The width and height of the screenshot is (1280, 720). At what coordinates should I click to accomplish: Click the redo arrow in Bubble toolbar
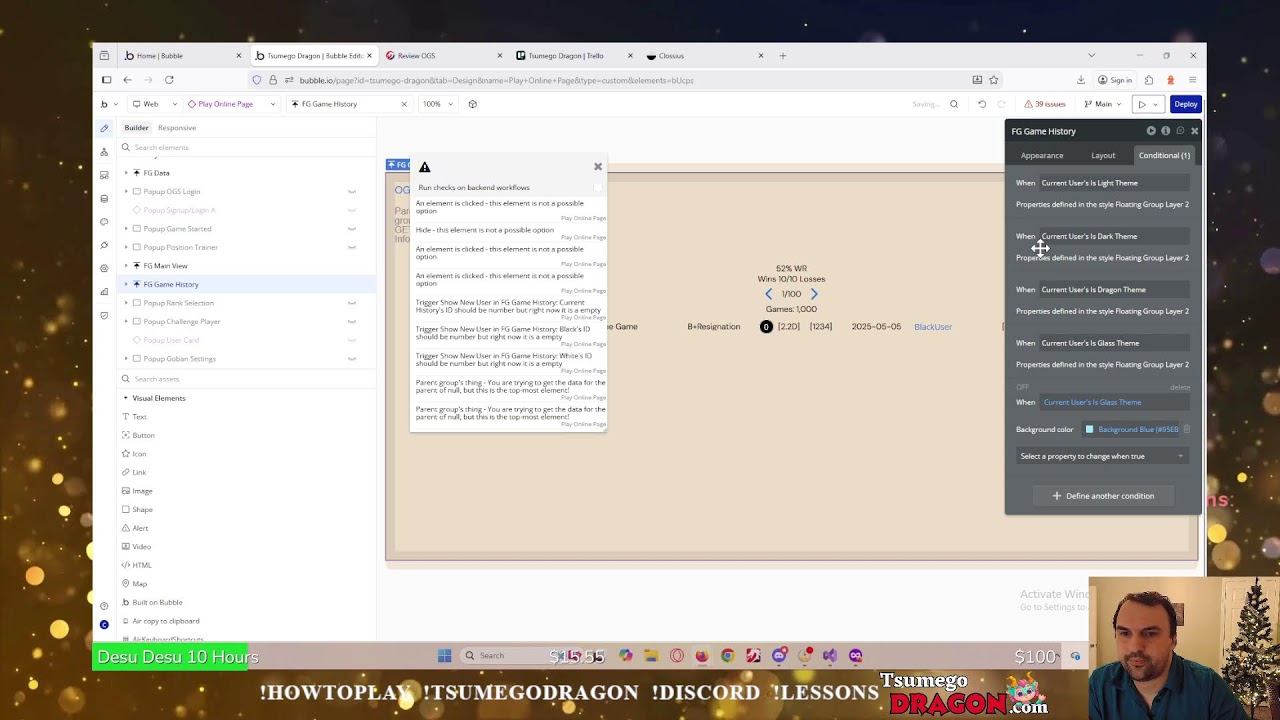pyautogui.click(x=1002, y=104)
